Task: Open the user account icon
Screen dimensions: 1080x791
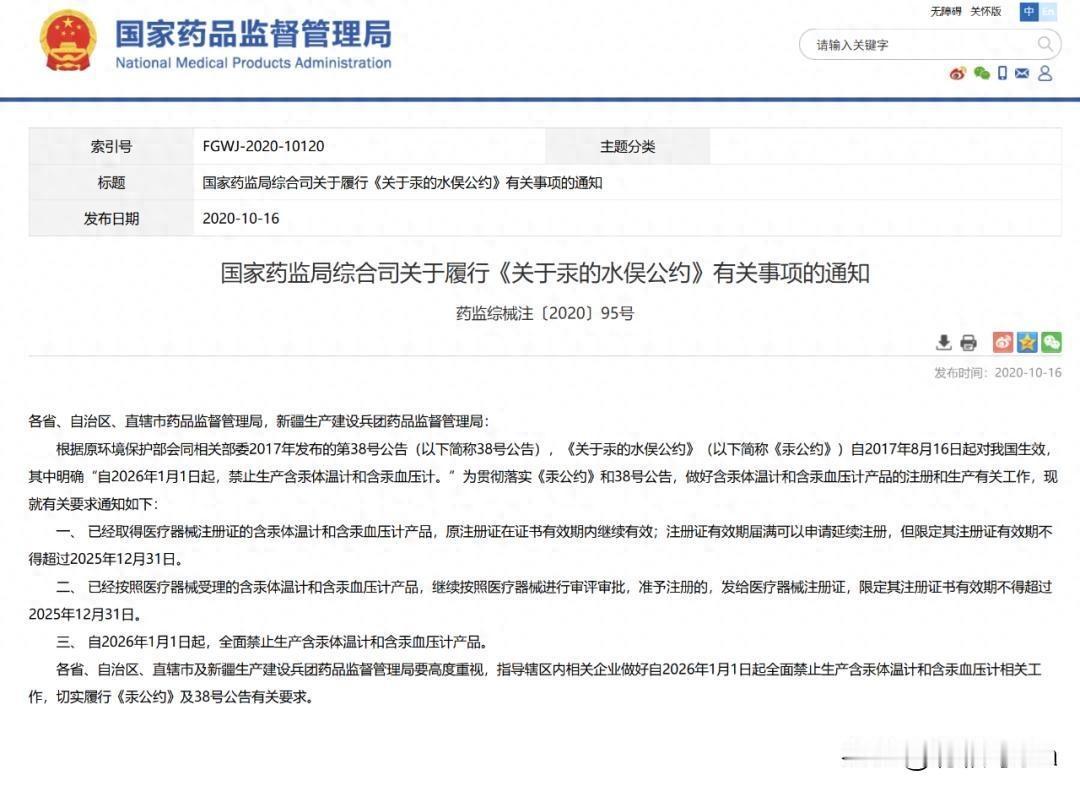Action: coord(1045,73)
